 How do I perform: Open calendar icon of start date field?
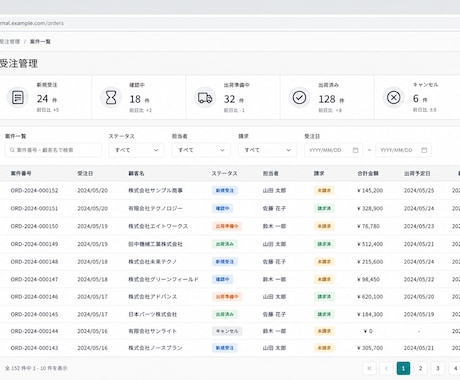(356, 150)
